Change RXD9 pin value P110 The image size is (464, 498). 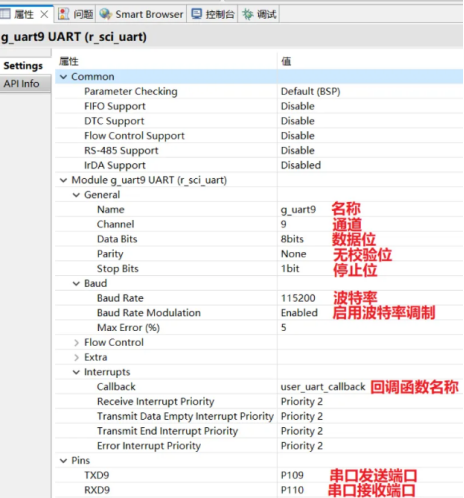coord(292,490)
